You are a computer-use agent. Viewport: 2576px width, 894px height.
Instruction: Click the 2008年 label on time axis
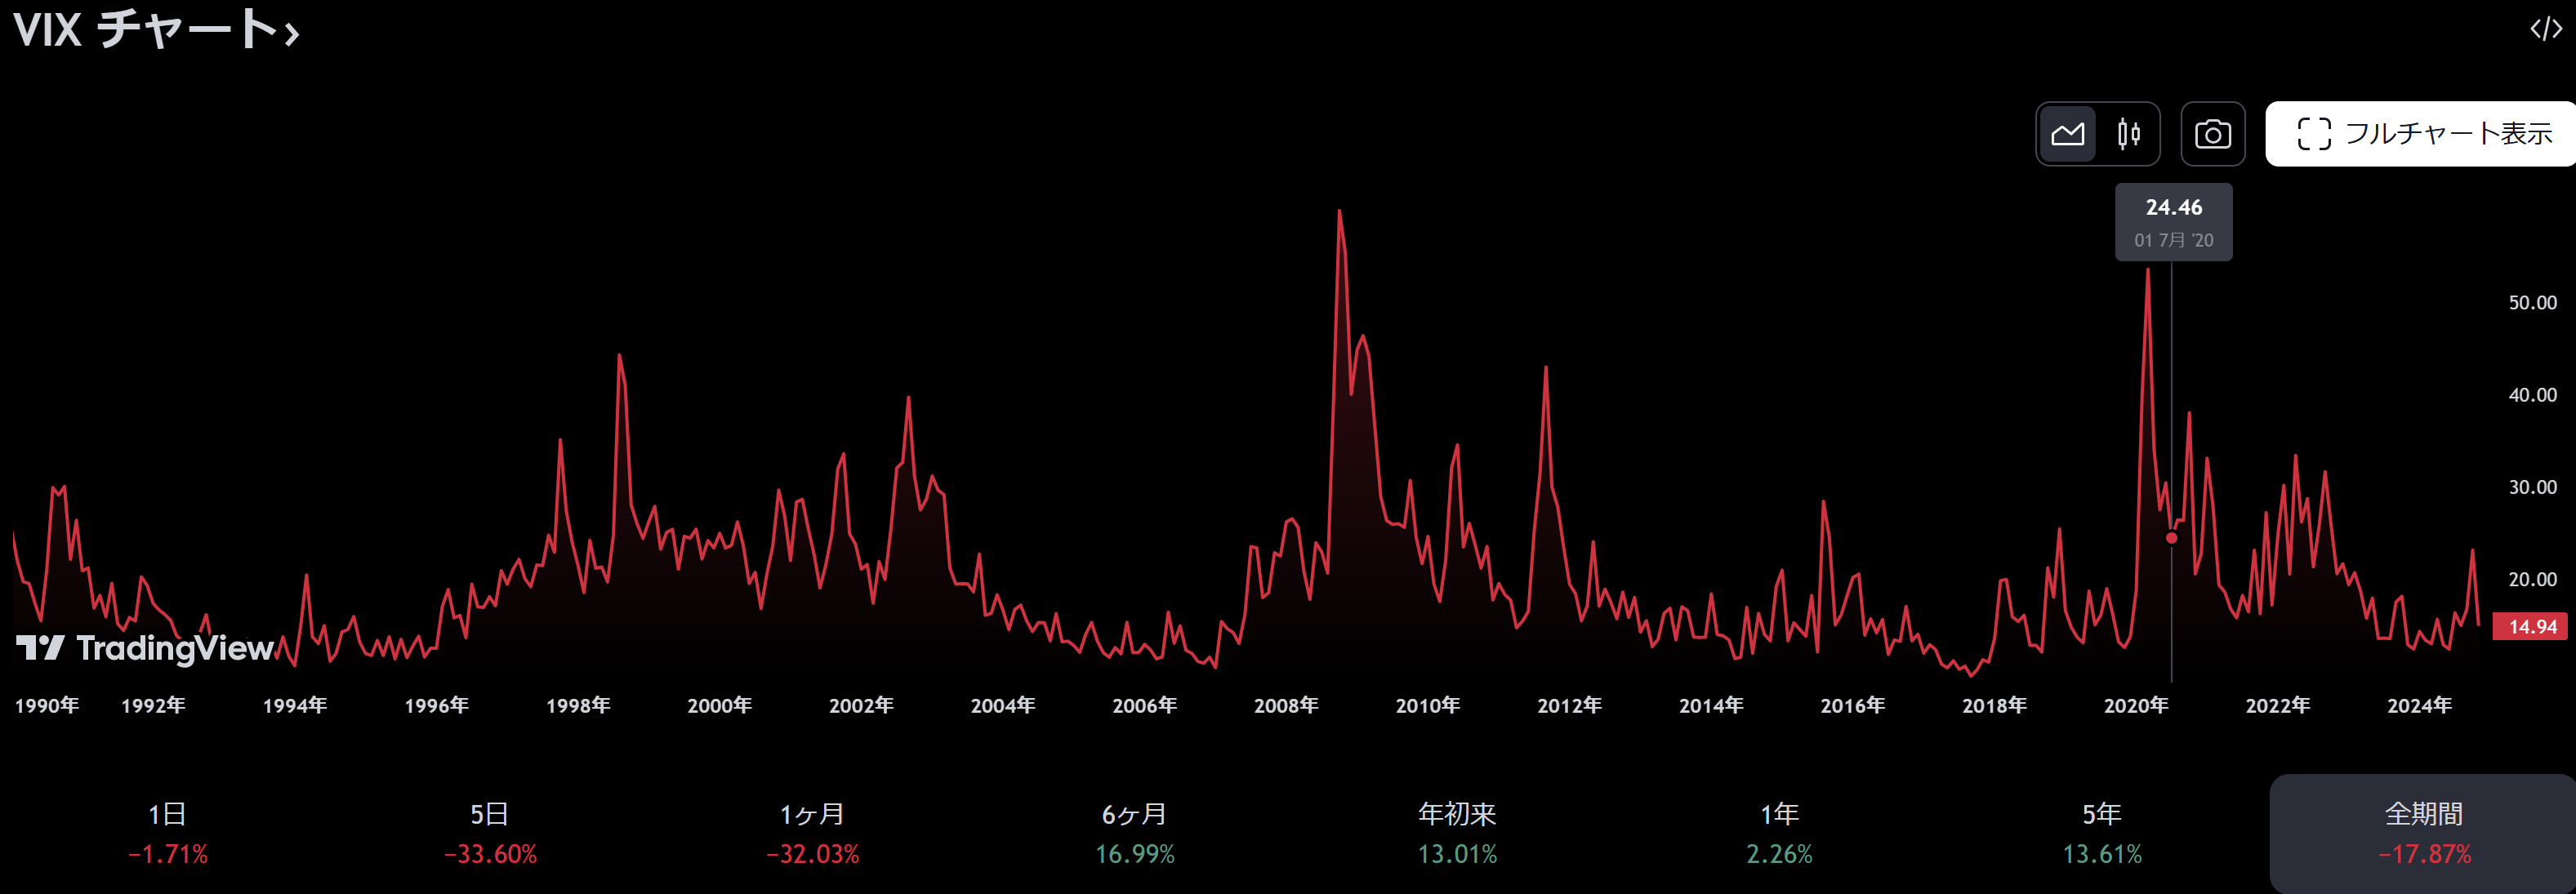click(x=1286, y=706)
